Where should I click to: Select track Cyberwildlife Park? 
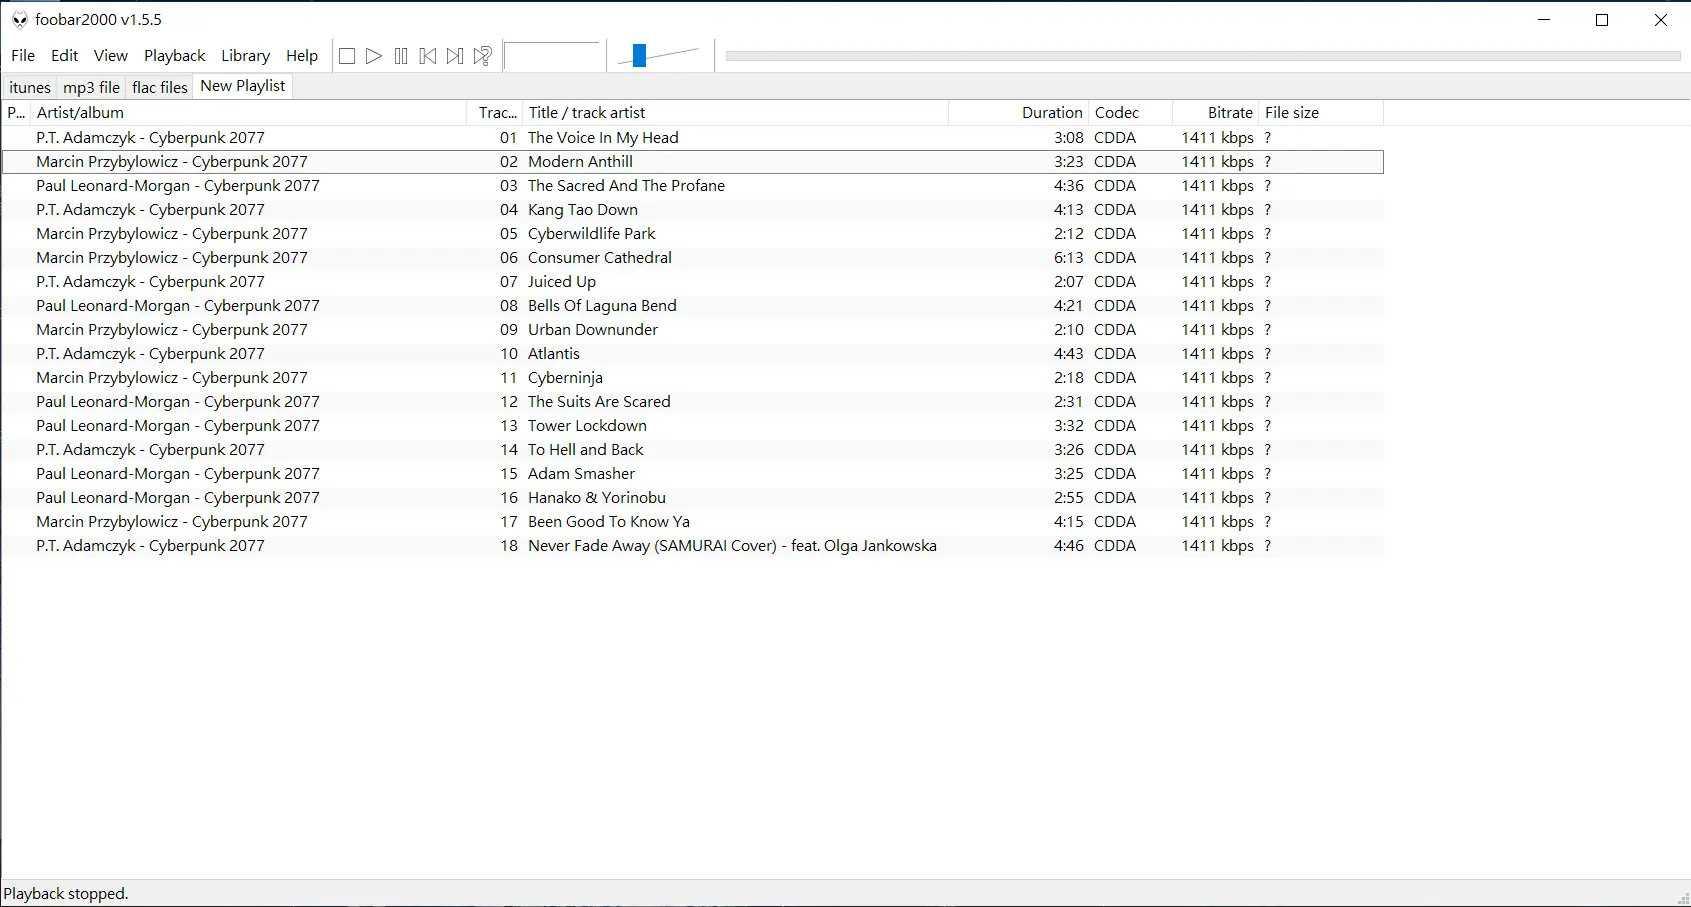(x=693, y=234)
